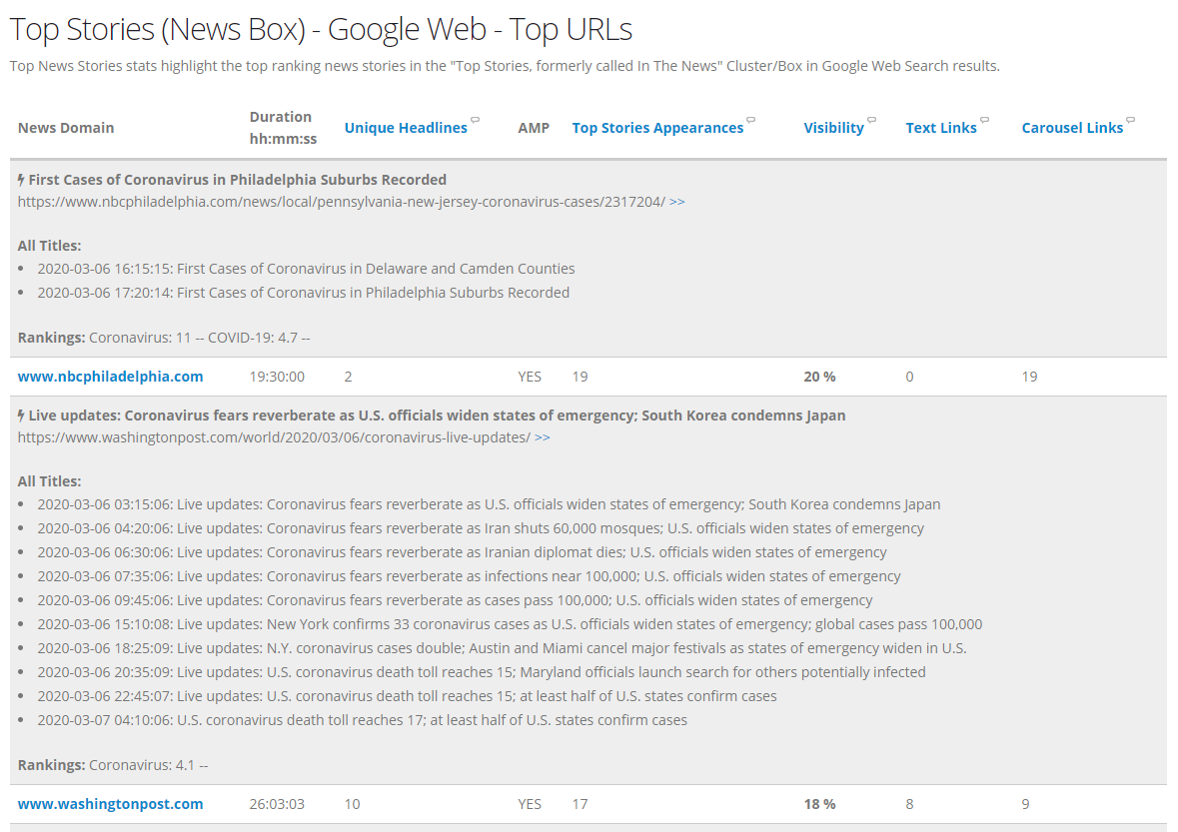Click duration value 19:30:00
Screen dimensions: 1178x832
tap(277, 377)
